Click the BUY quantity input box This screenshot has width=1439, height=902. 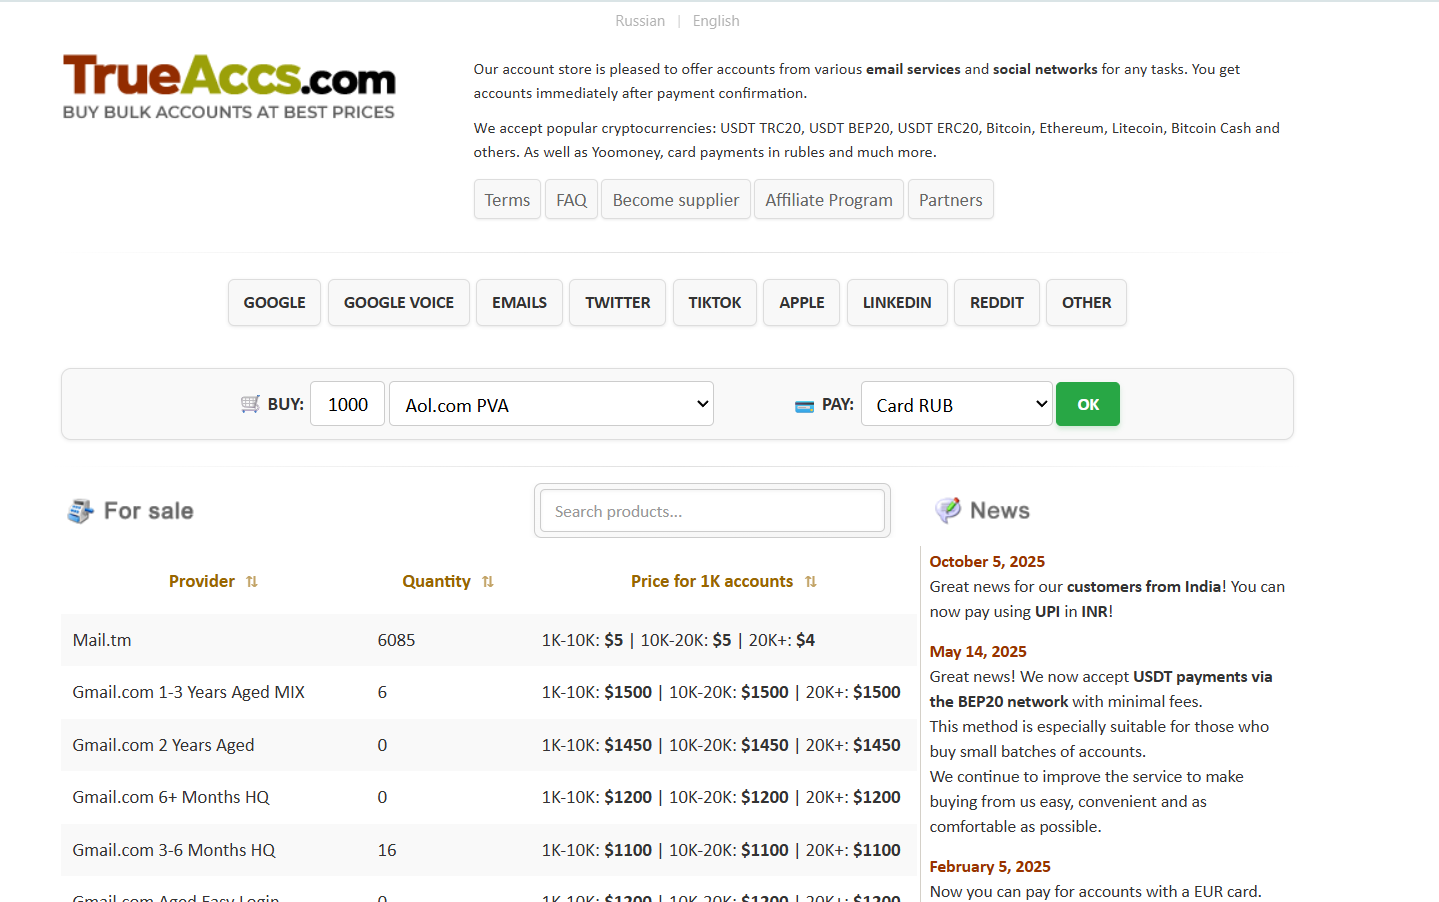(x=347, y=404)
